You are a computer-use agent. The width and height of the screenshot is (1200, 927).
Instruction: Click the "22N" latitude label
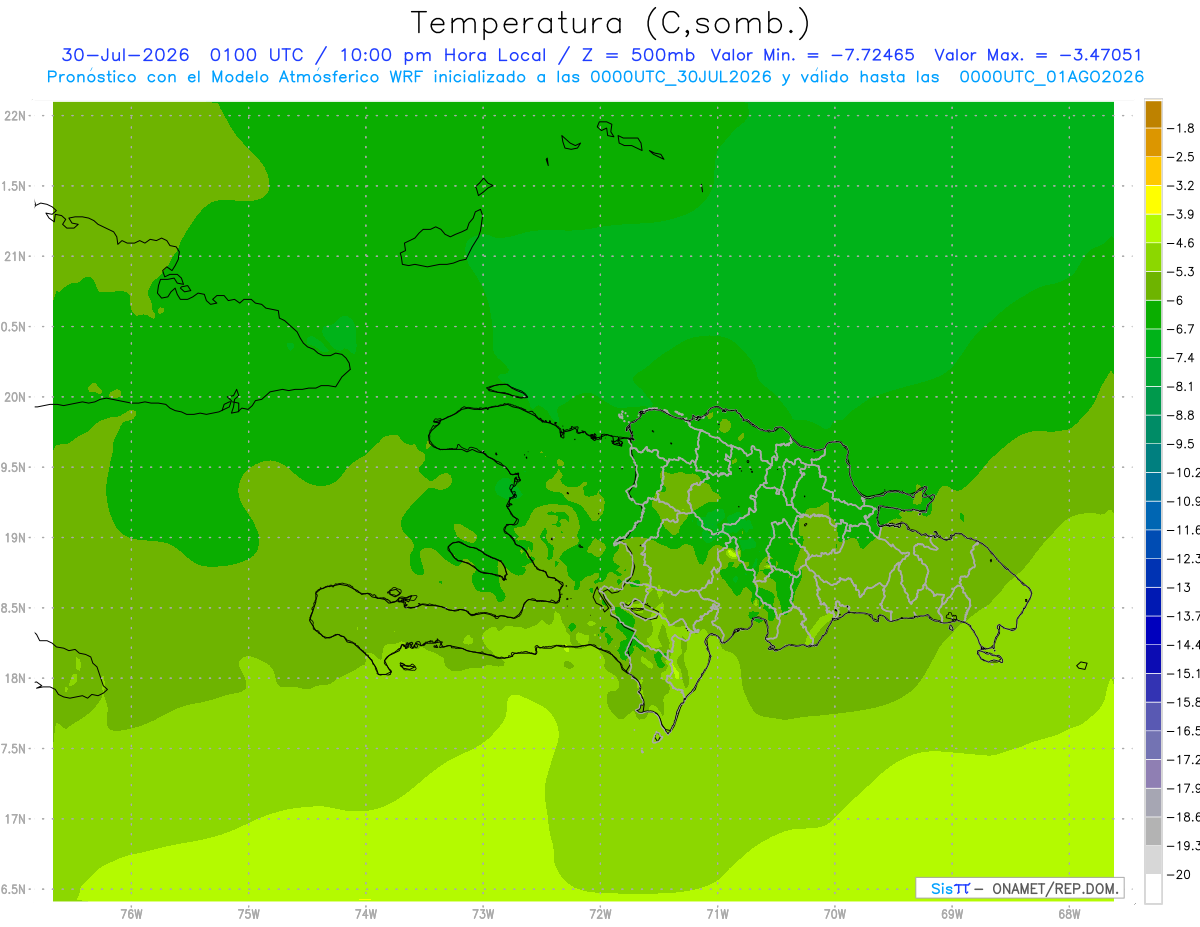pos(15,116)
